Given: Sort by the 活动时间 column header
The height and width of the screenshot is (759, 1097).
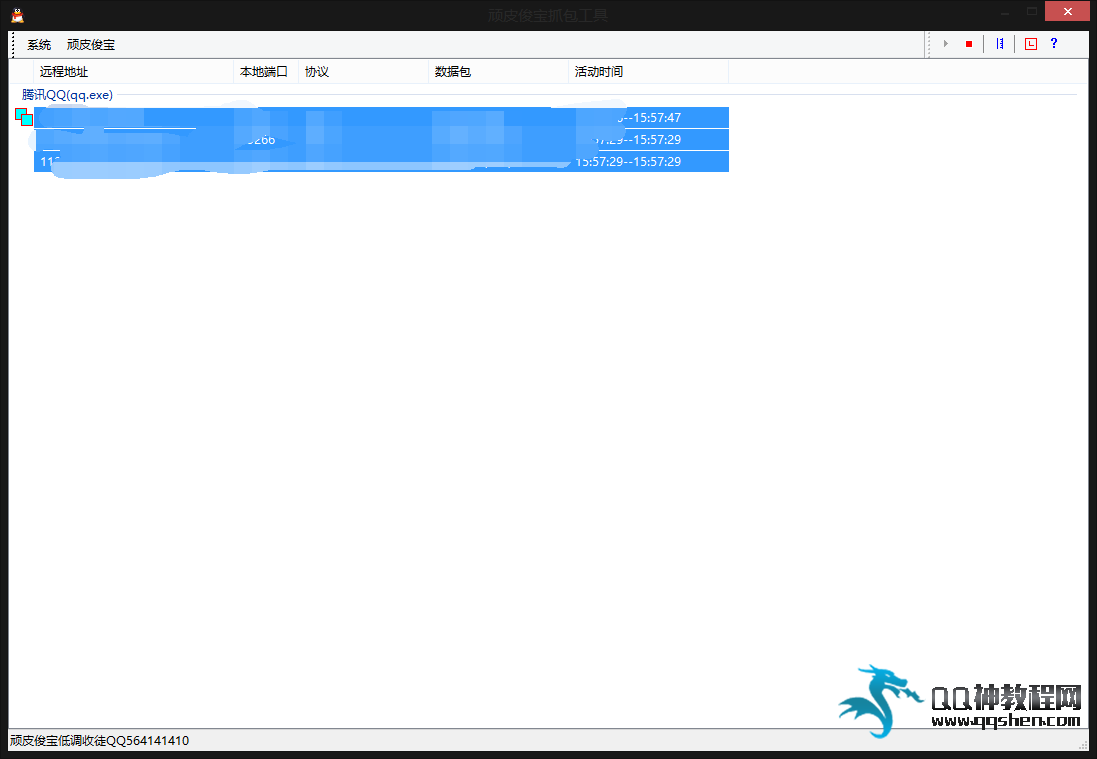Looking at the screenshot, I should point(649,71).
